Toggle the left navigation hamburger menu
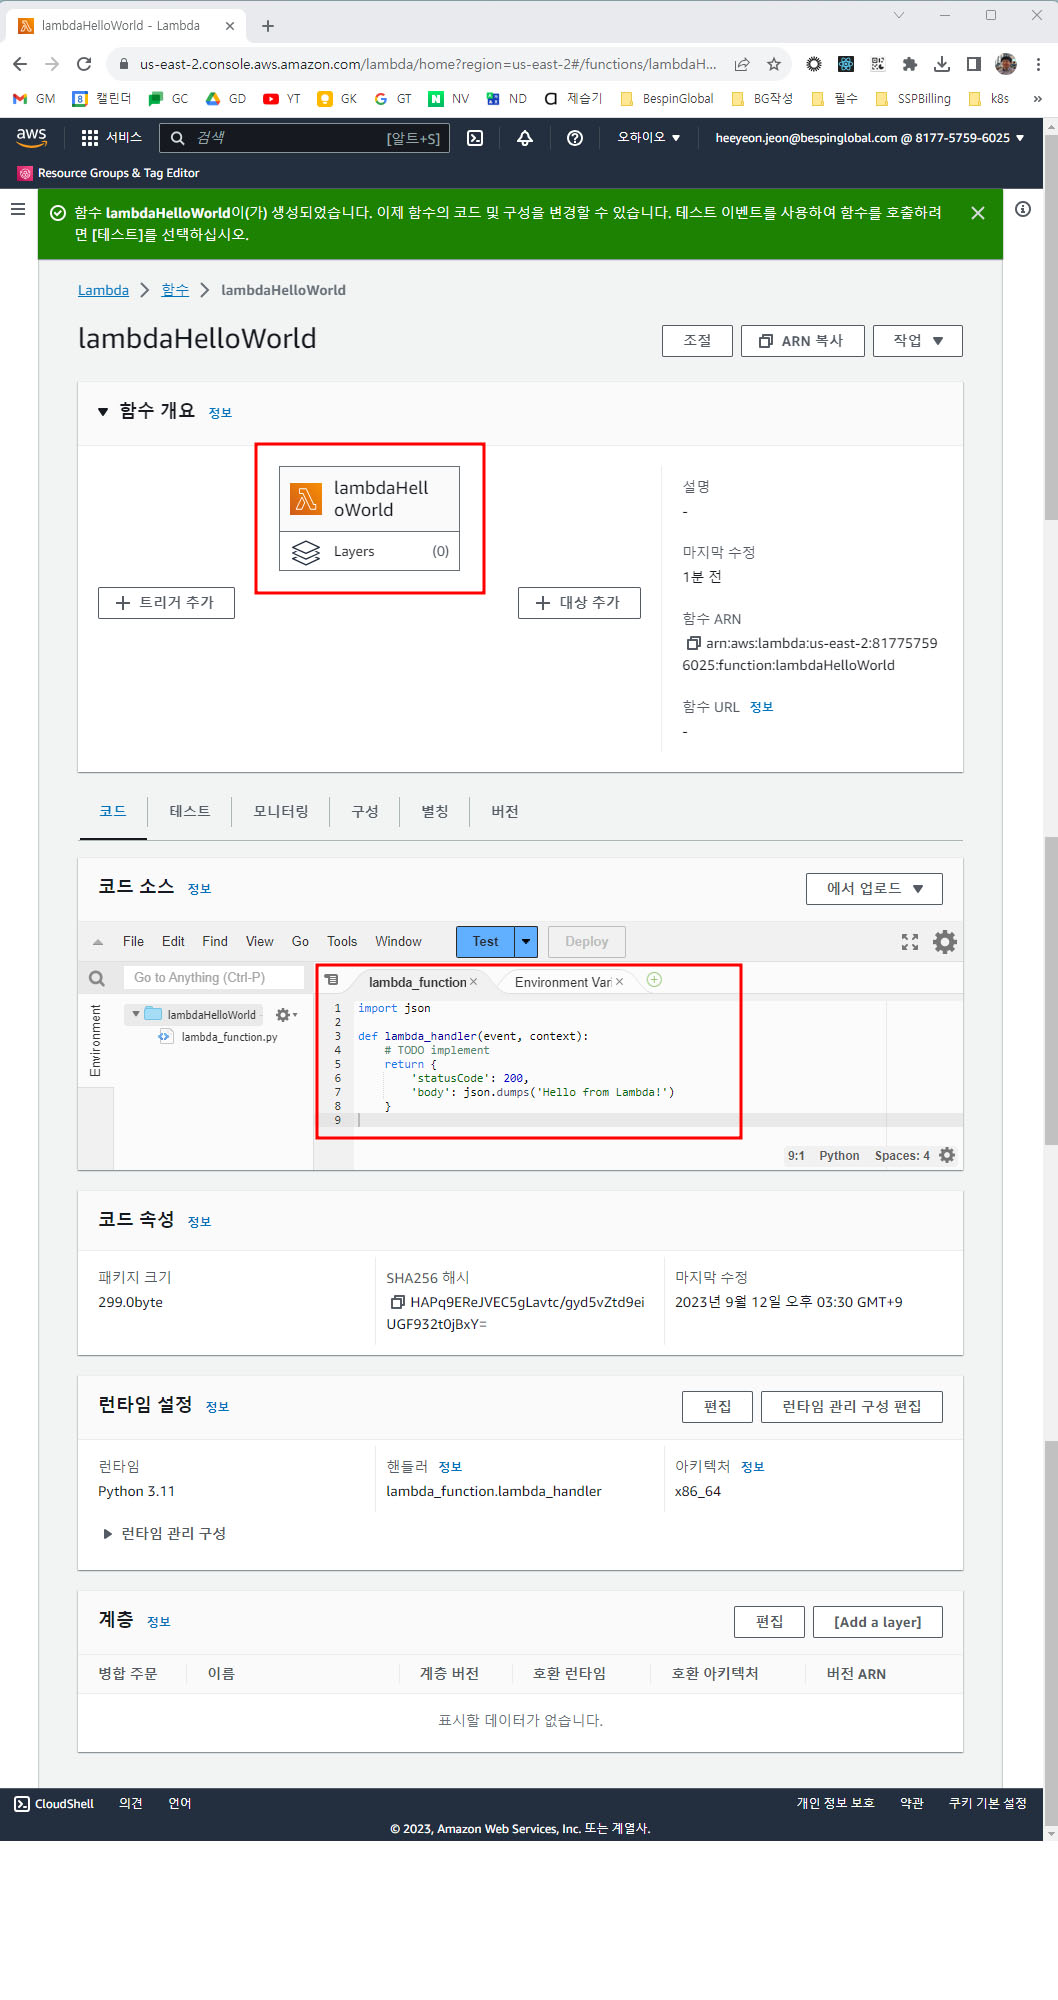 click(x=18, y=209)
